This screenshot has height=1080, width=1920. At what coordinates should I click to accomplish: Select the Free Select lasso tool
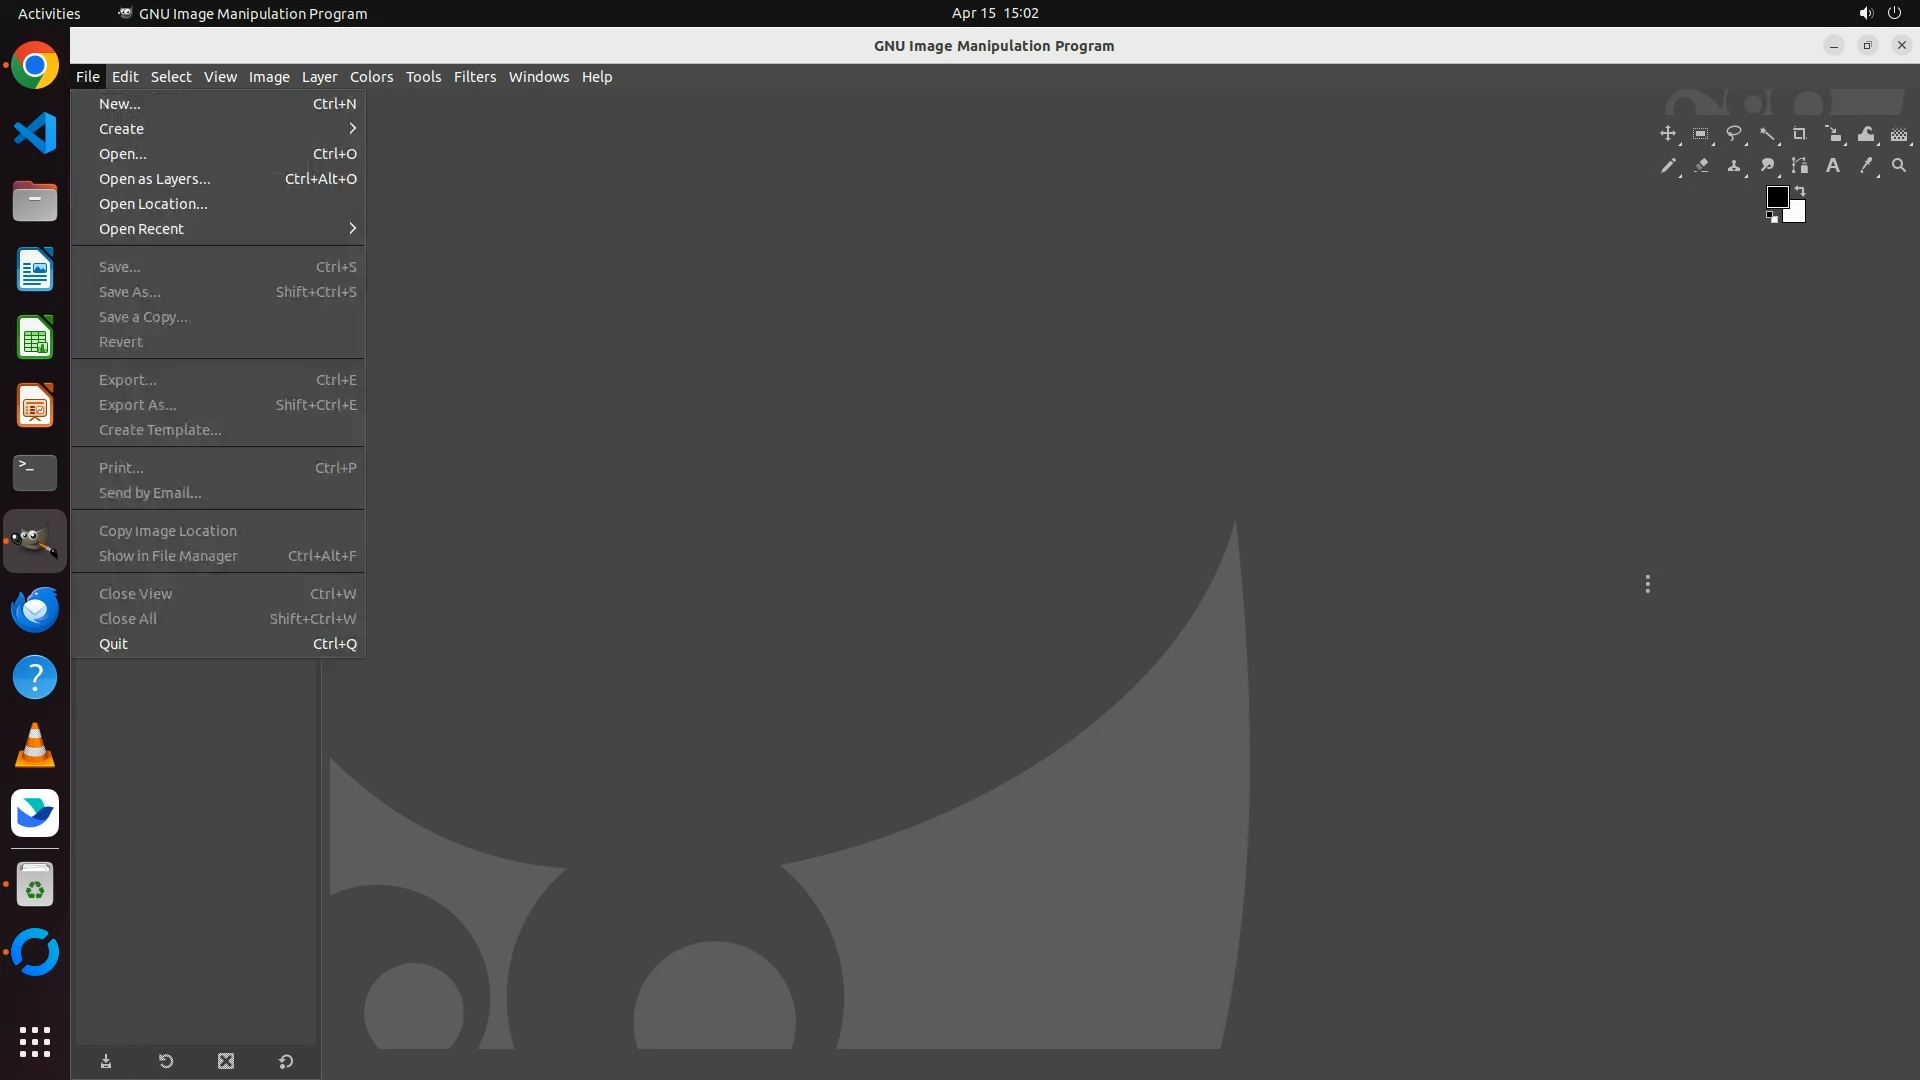tap(1734, 134)
